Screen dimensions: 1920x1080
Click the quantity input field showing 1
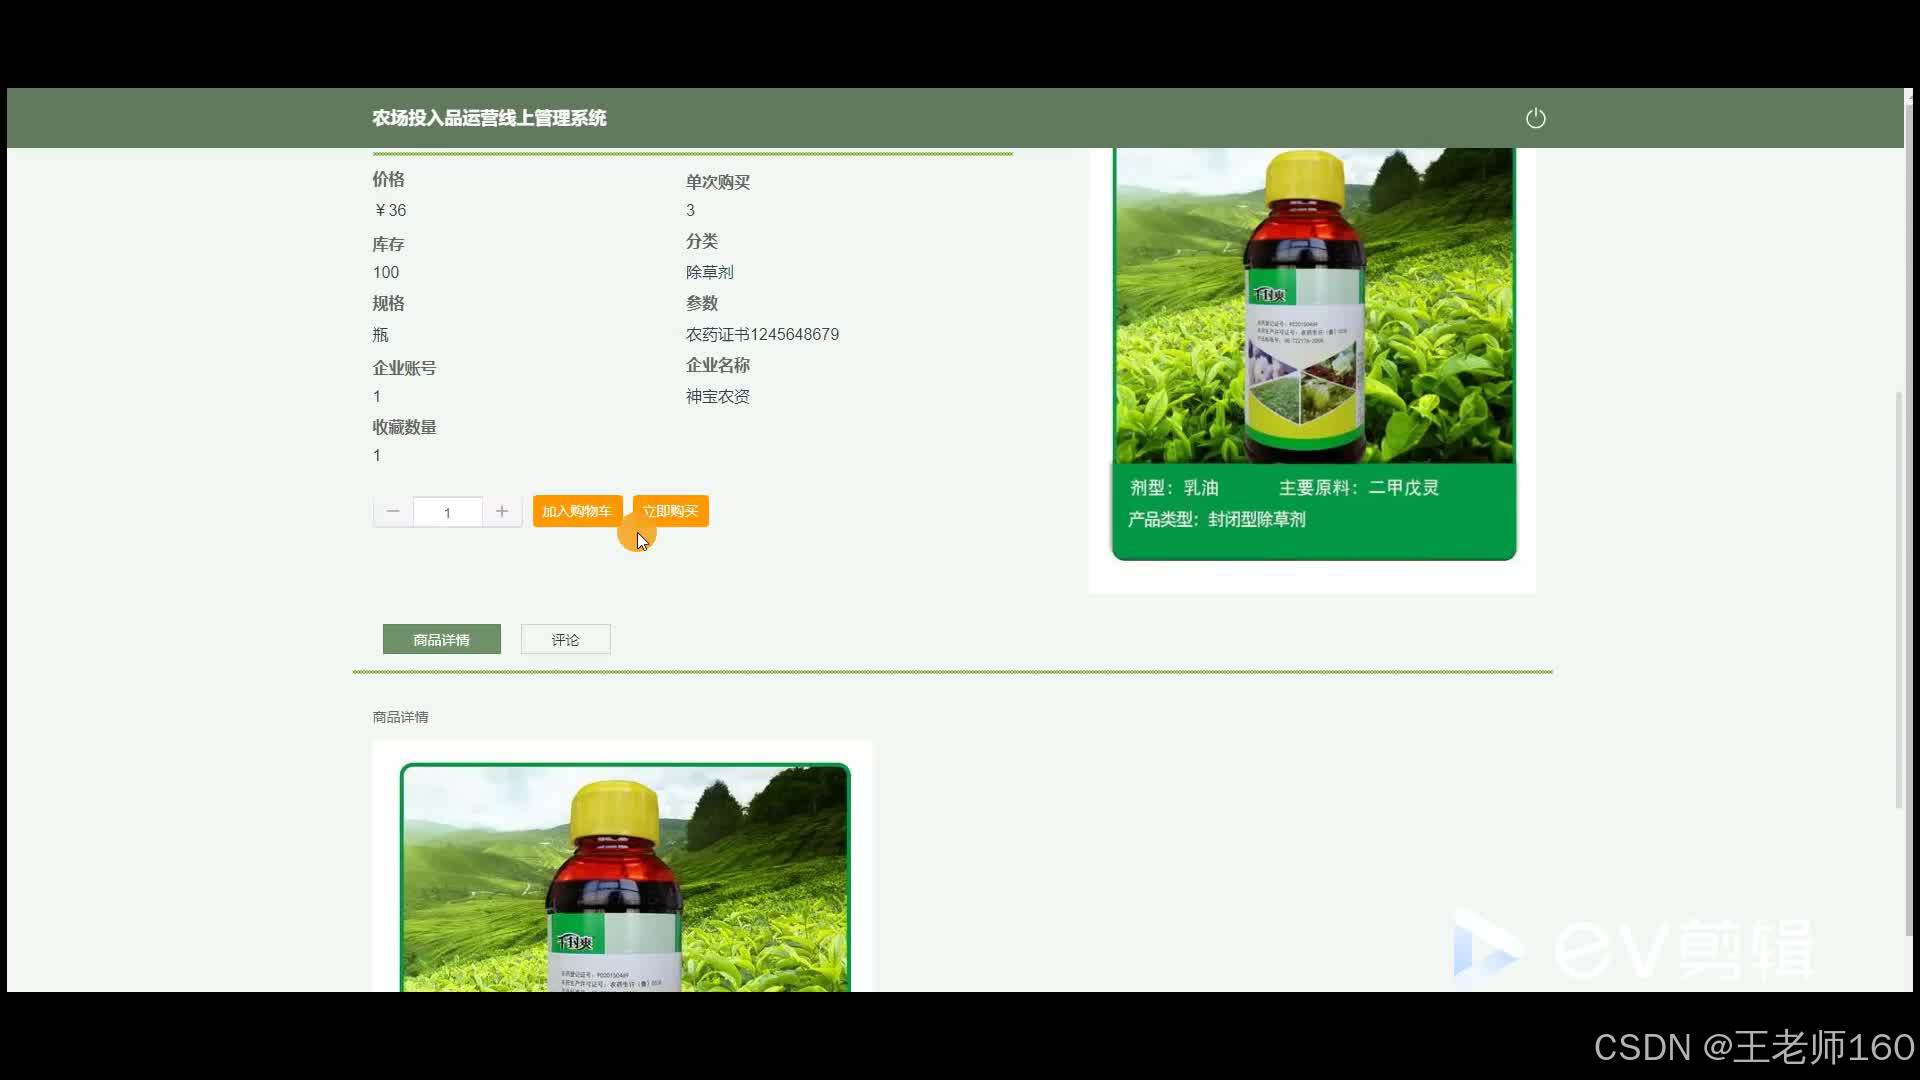point(447,512)
